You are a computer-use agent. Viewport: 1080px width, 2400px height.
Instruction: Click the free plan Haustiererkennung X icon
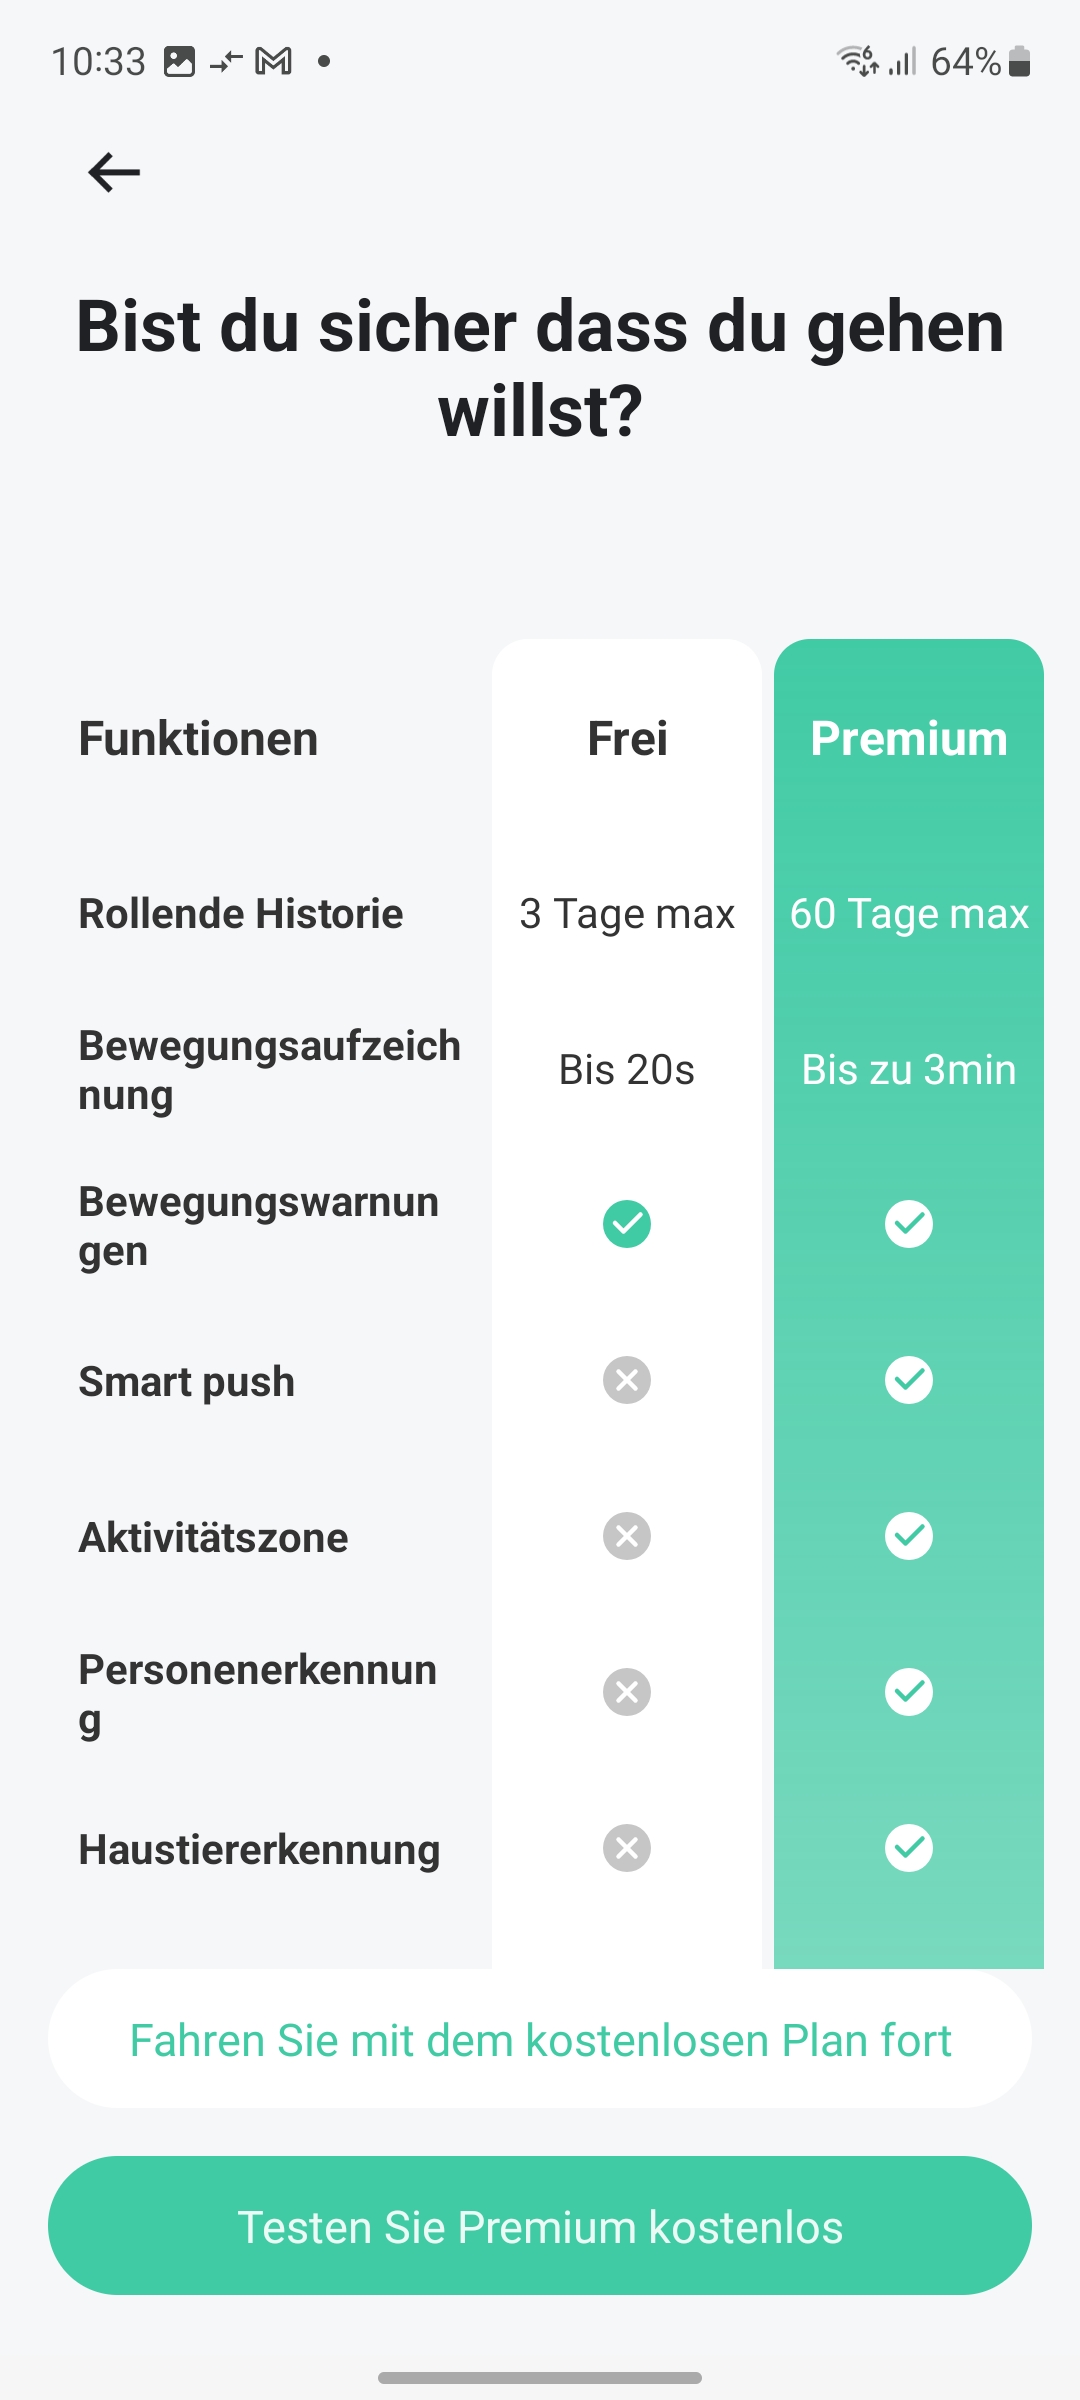pyautogui.click(x=627, y=1848)
